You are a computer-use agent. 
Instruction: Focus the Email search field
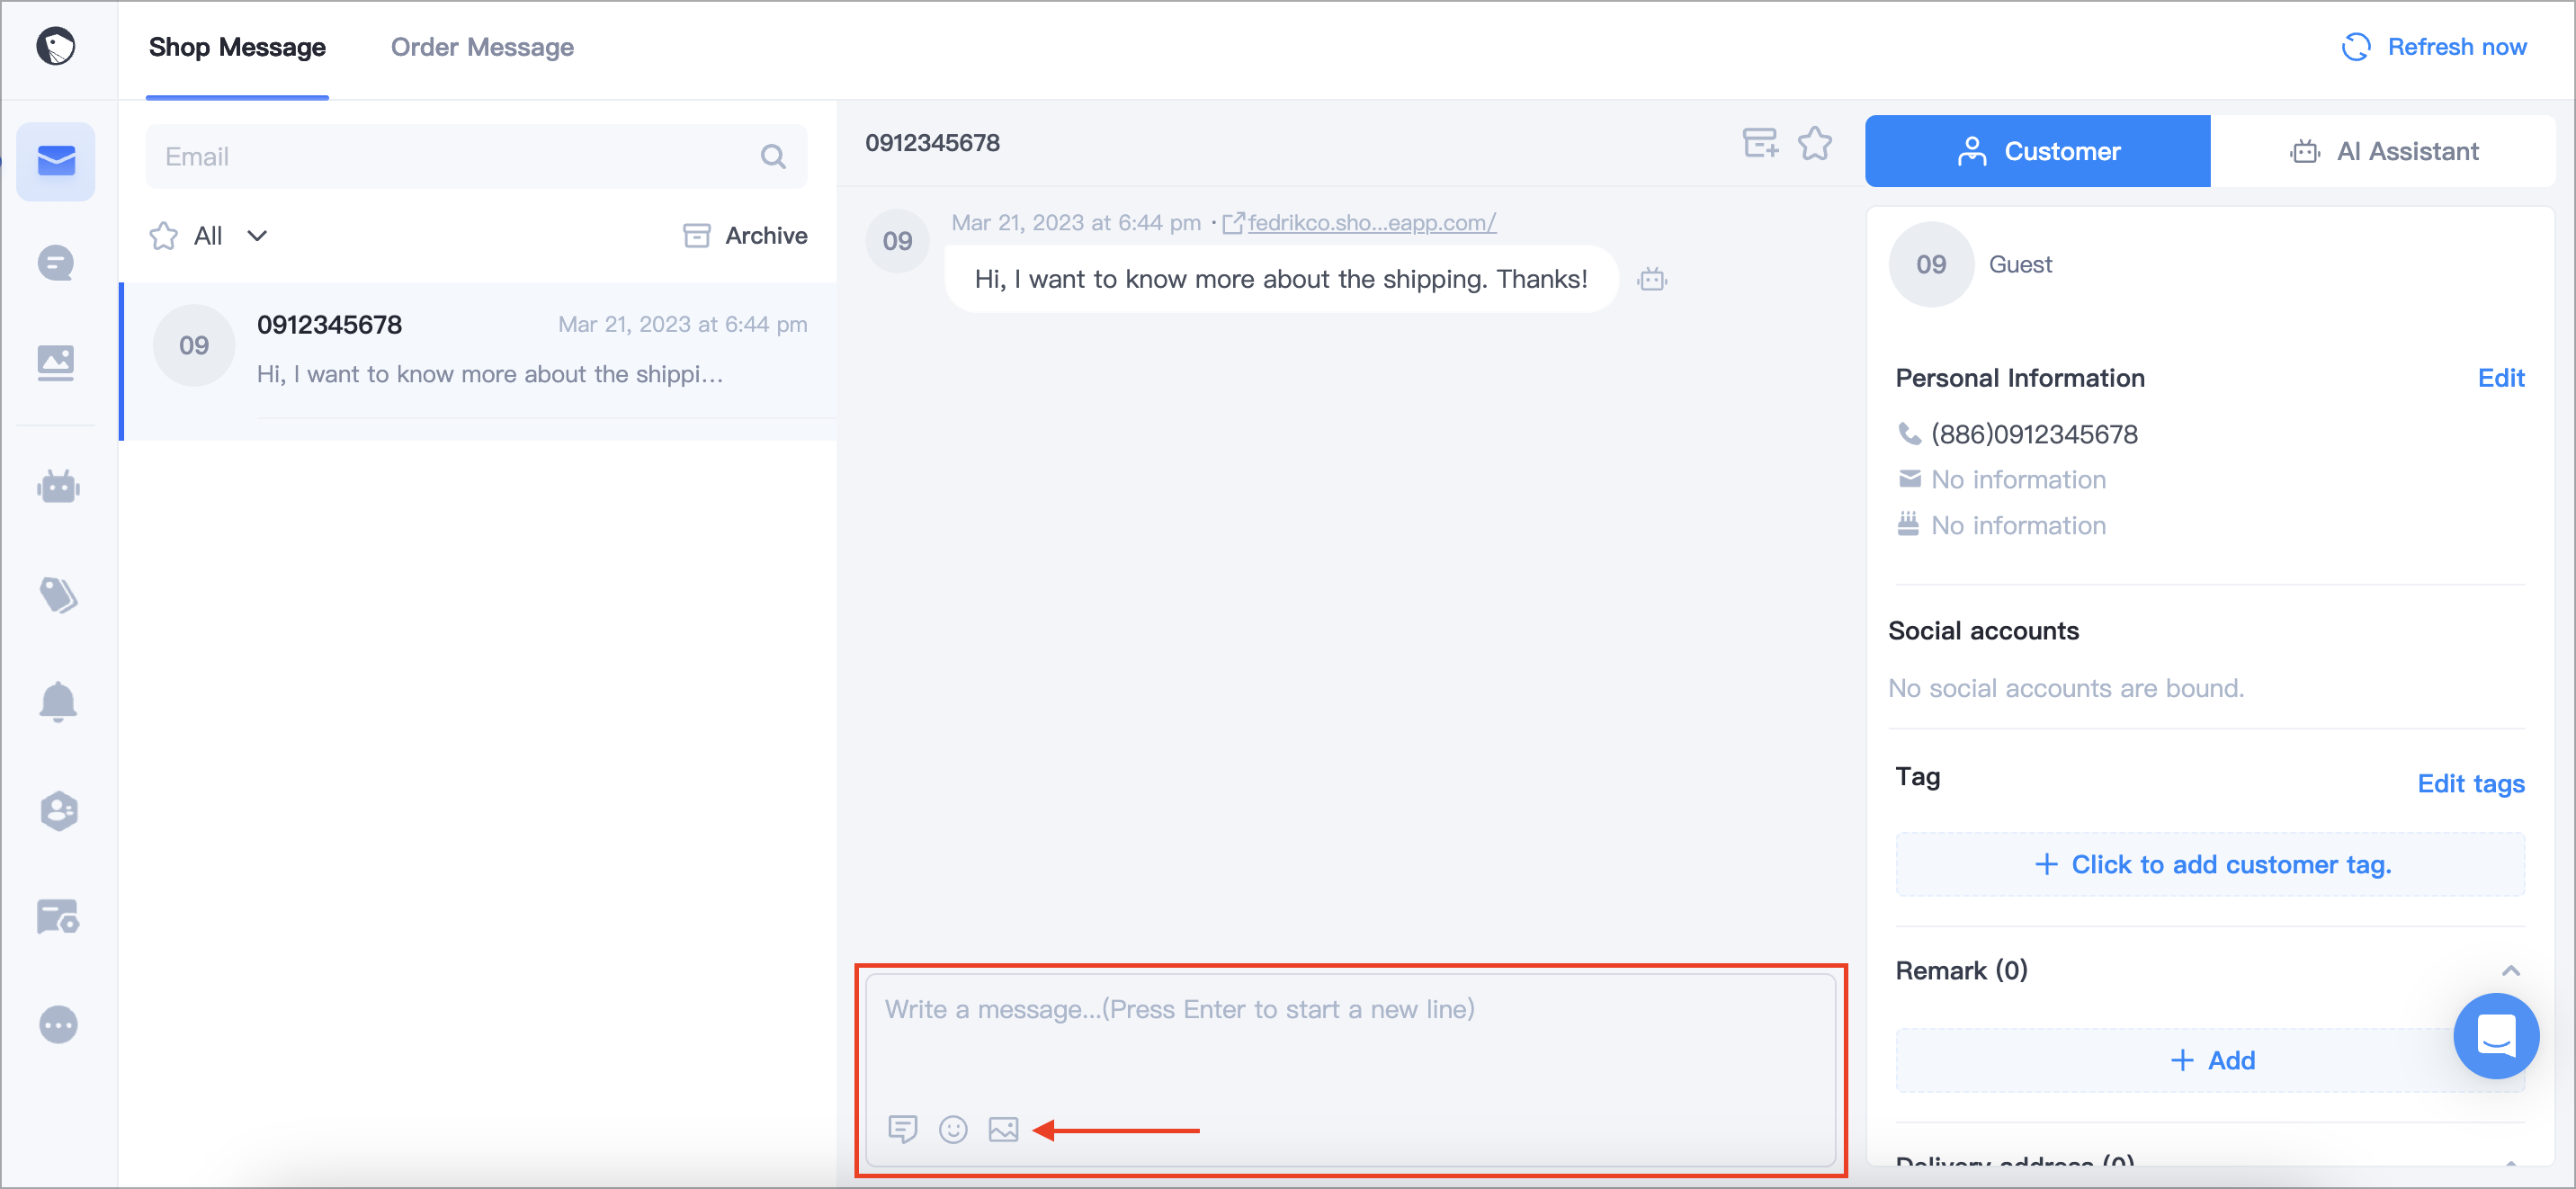click(476, 157)
